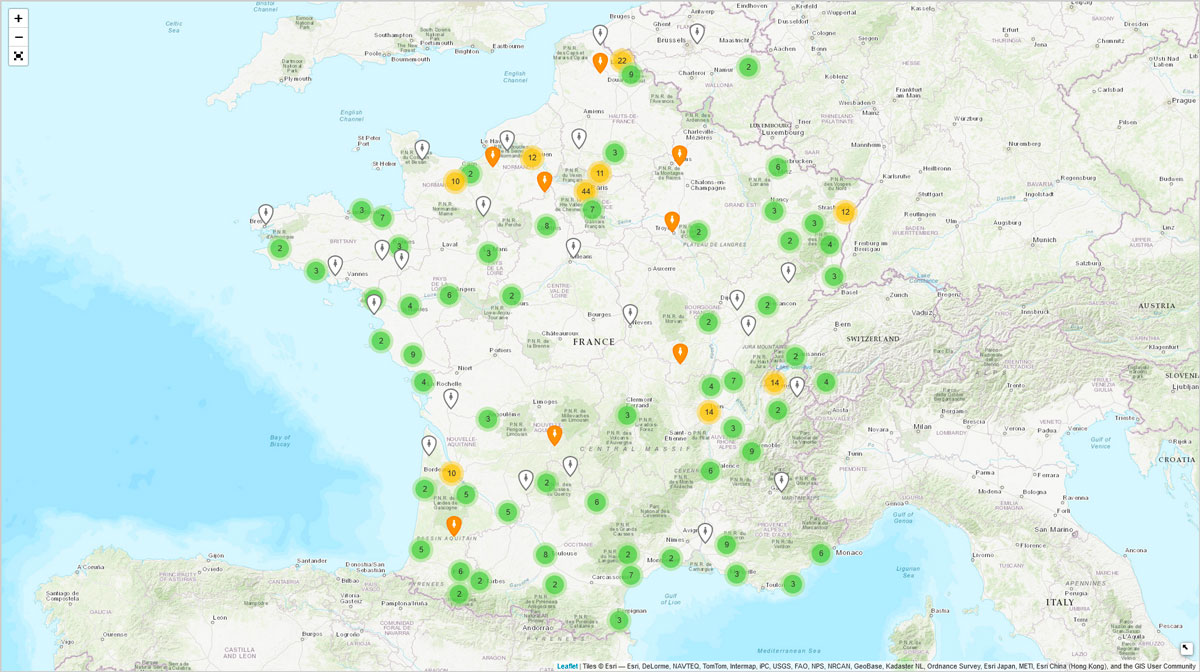1200x672 pixels.
Task: Select the white marker near Brussels
Action: tap(697, 33)
